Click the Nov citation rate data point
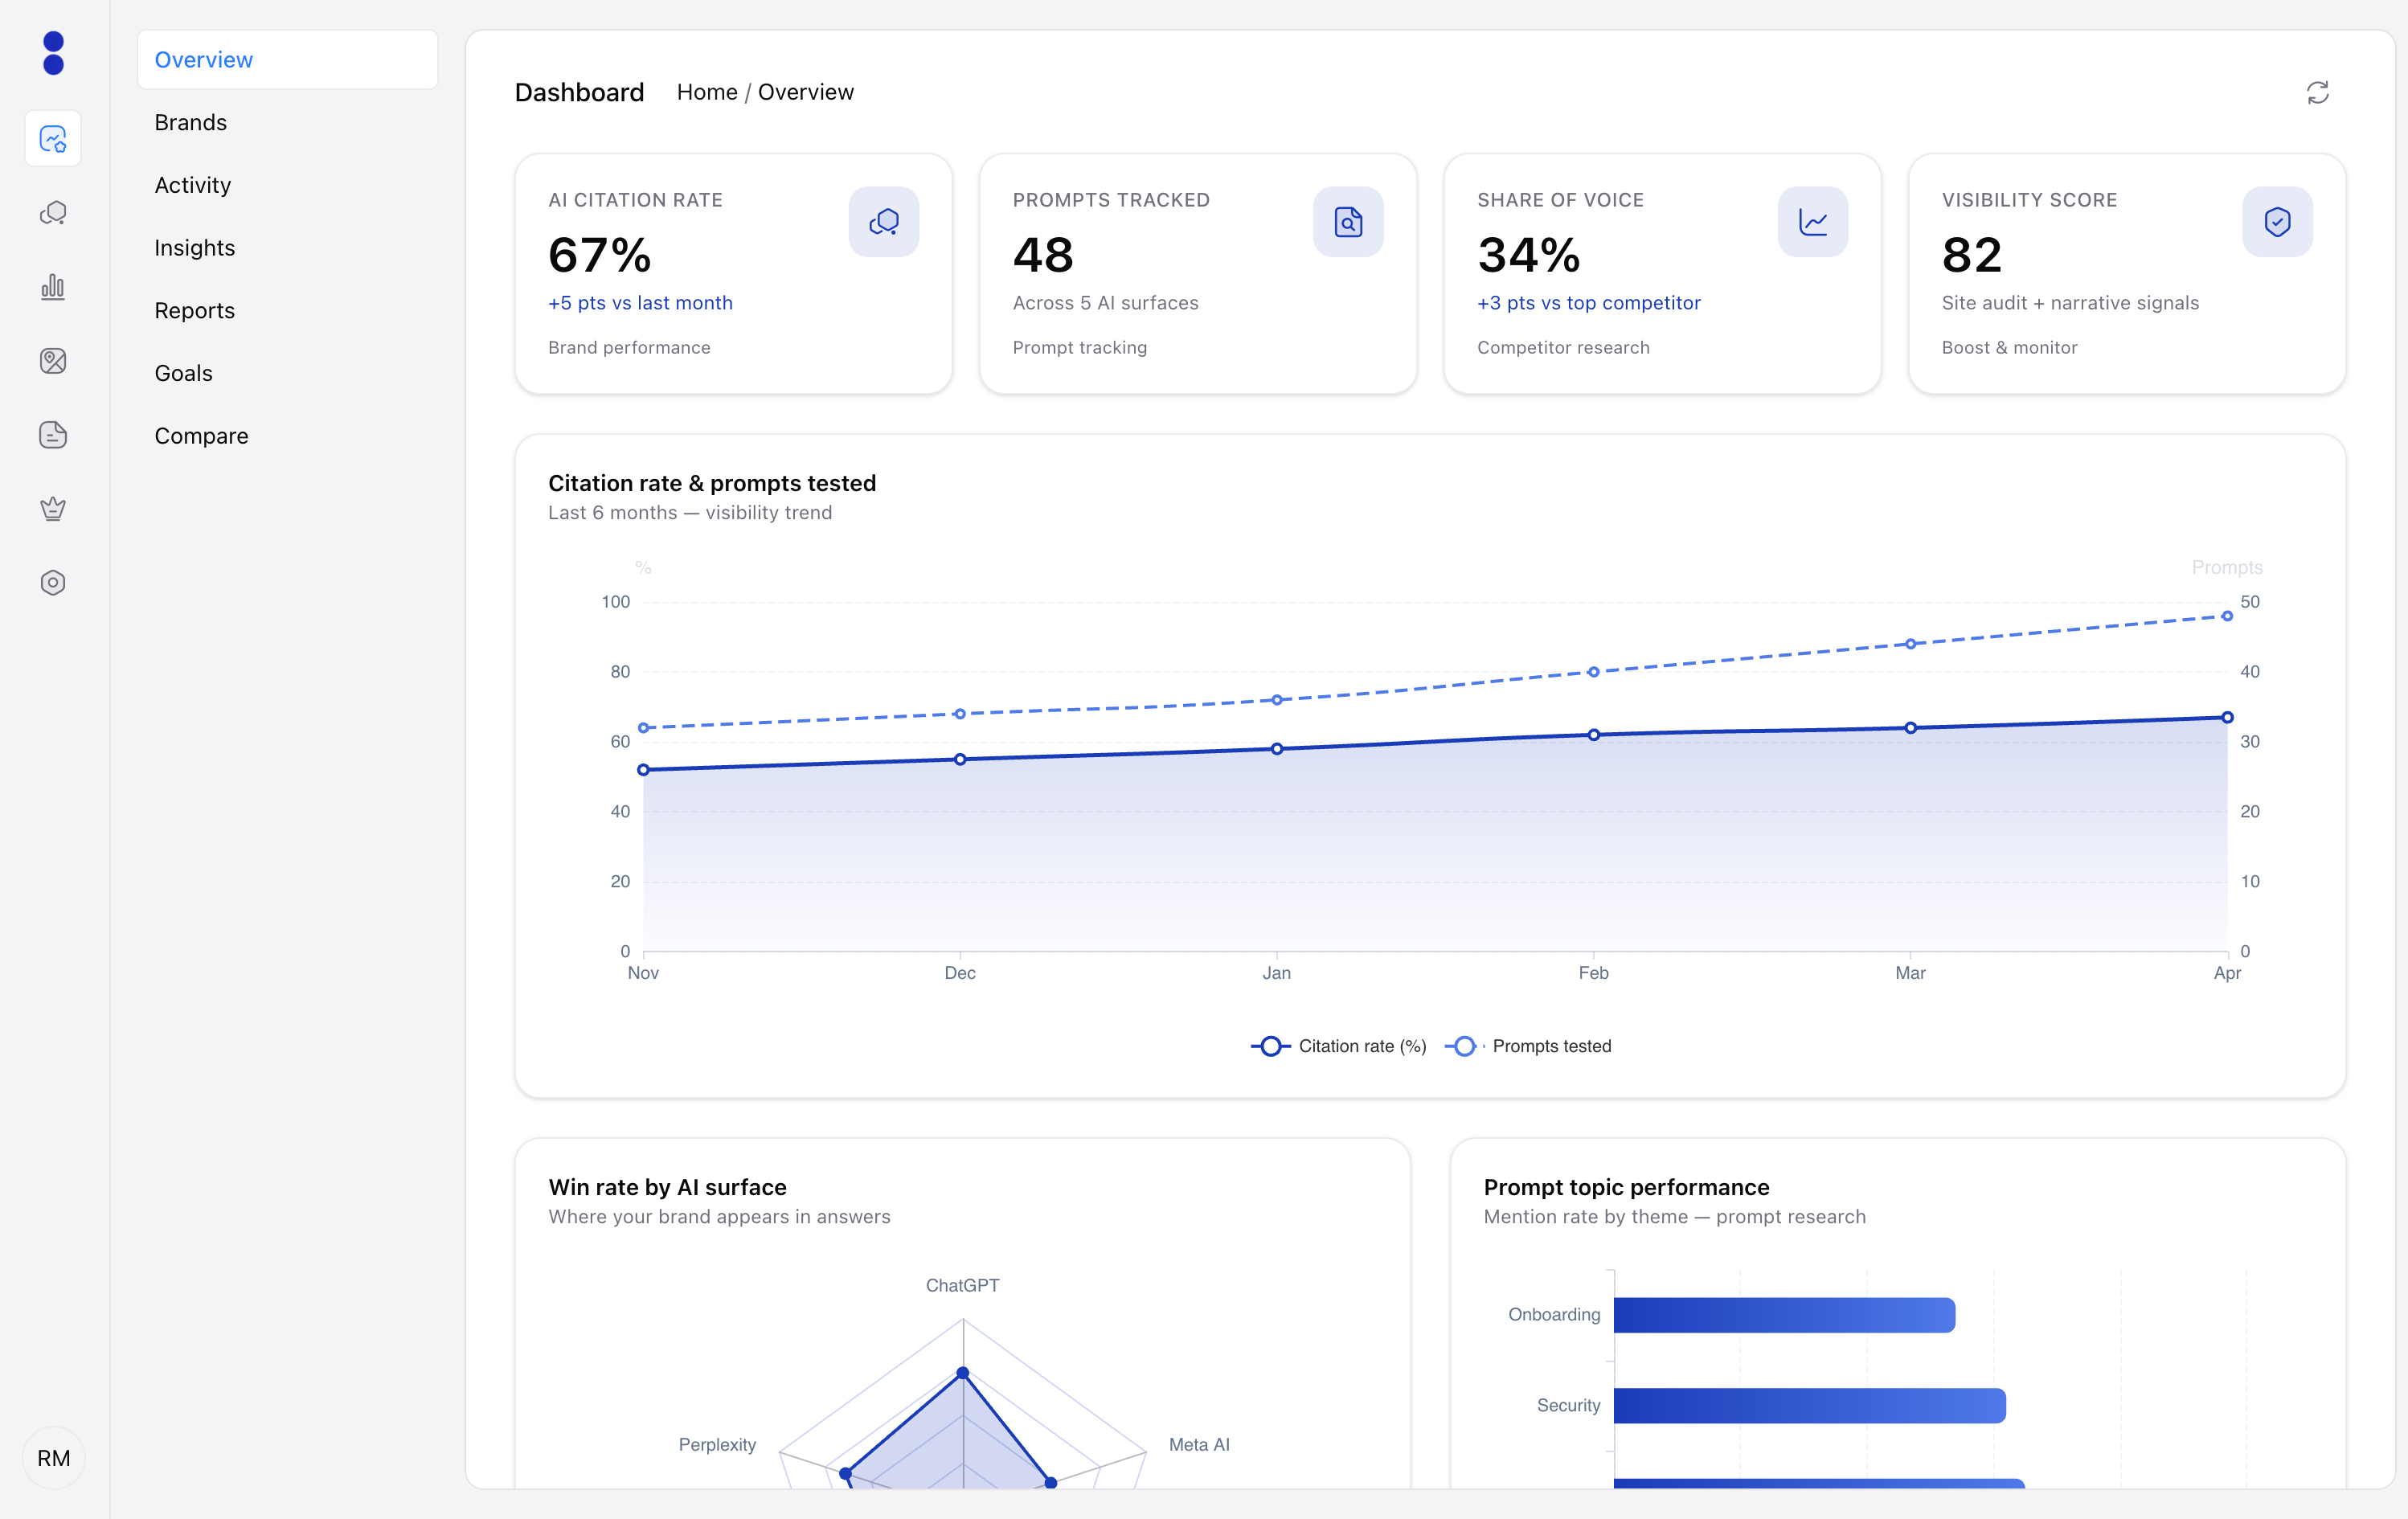The height and width of the screenshot is (1519, 2408). point(643,770)
